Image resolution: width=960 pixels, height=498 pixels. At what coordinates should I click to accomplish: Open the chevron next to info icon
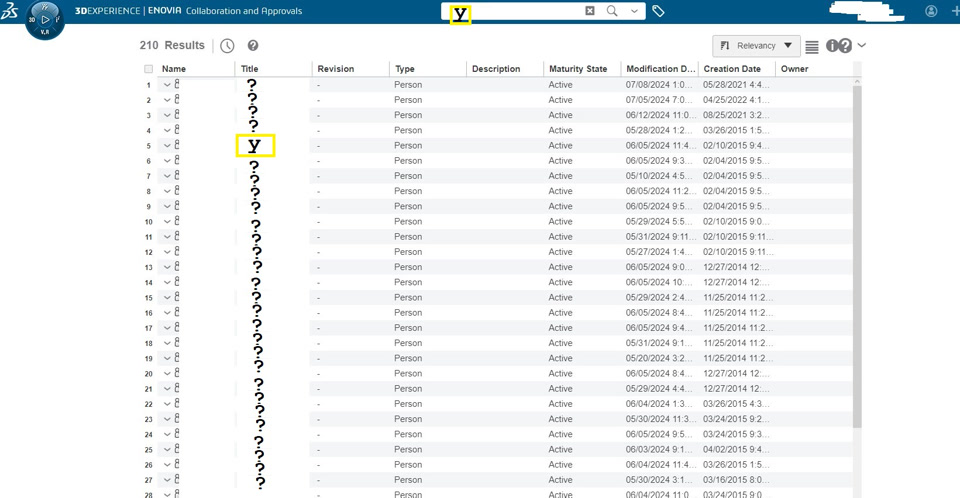tap(861, 45)
